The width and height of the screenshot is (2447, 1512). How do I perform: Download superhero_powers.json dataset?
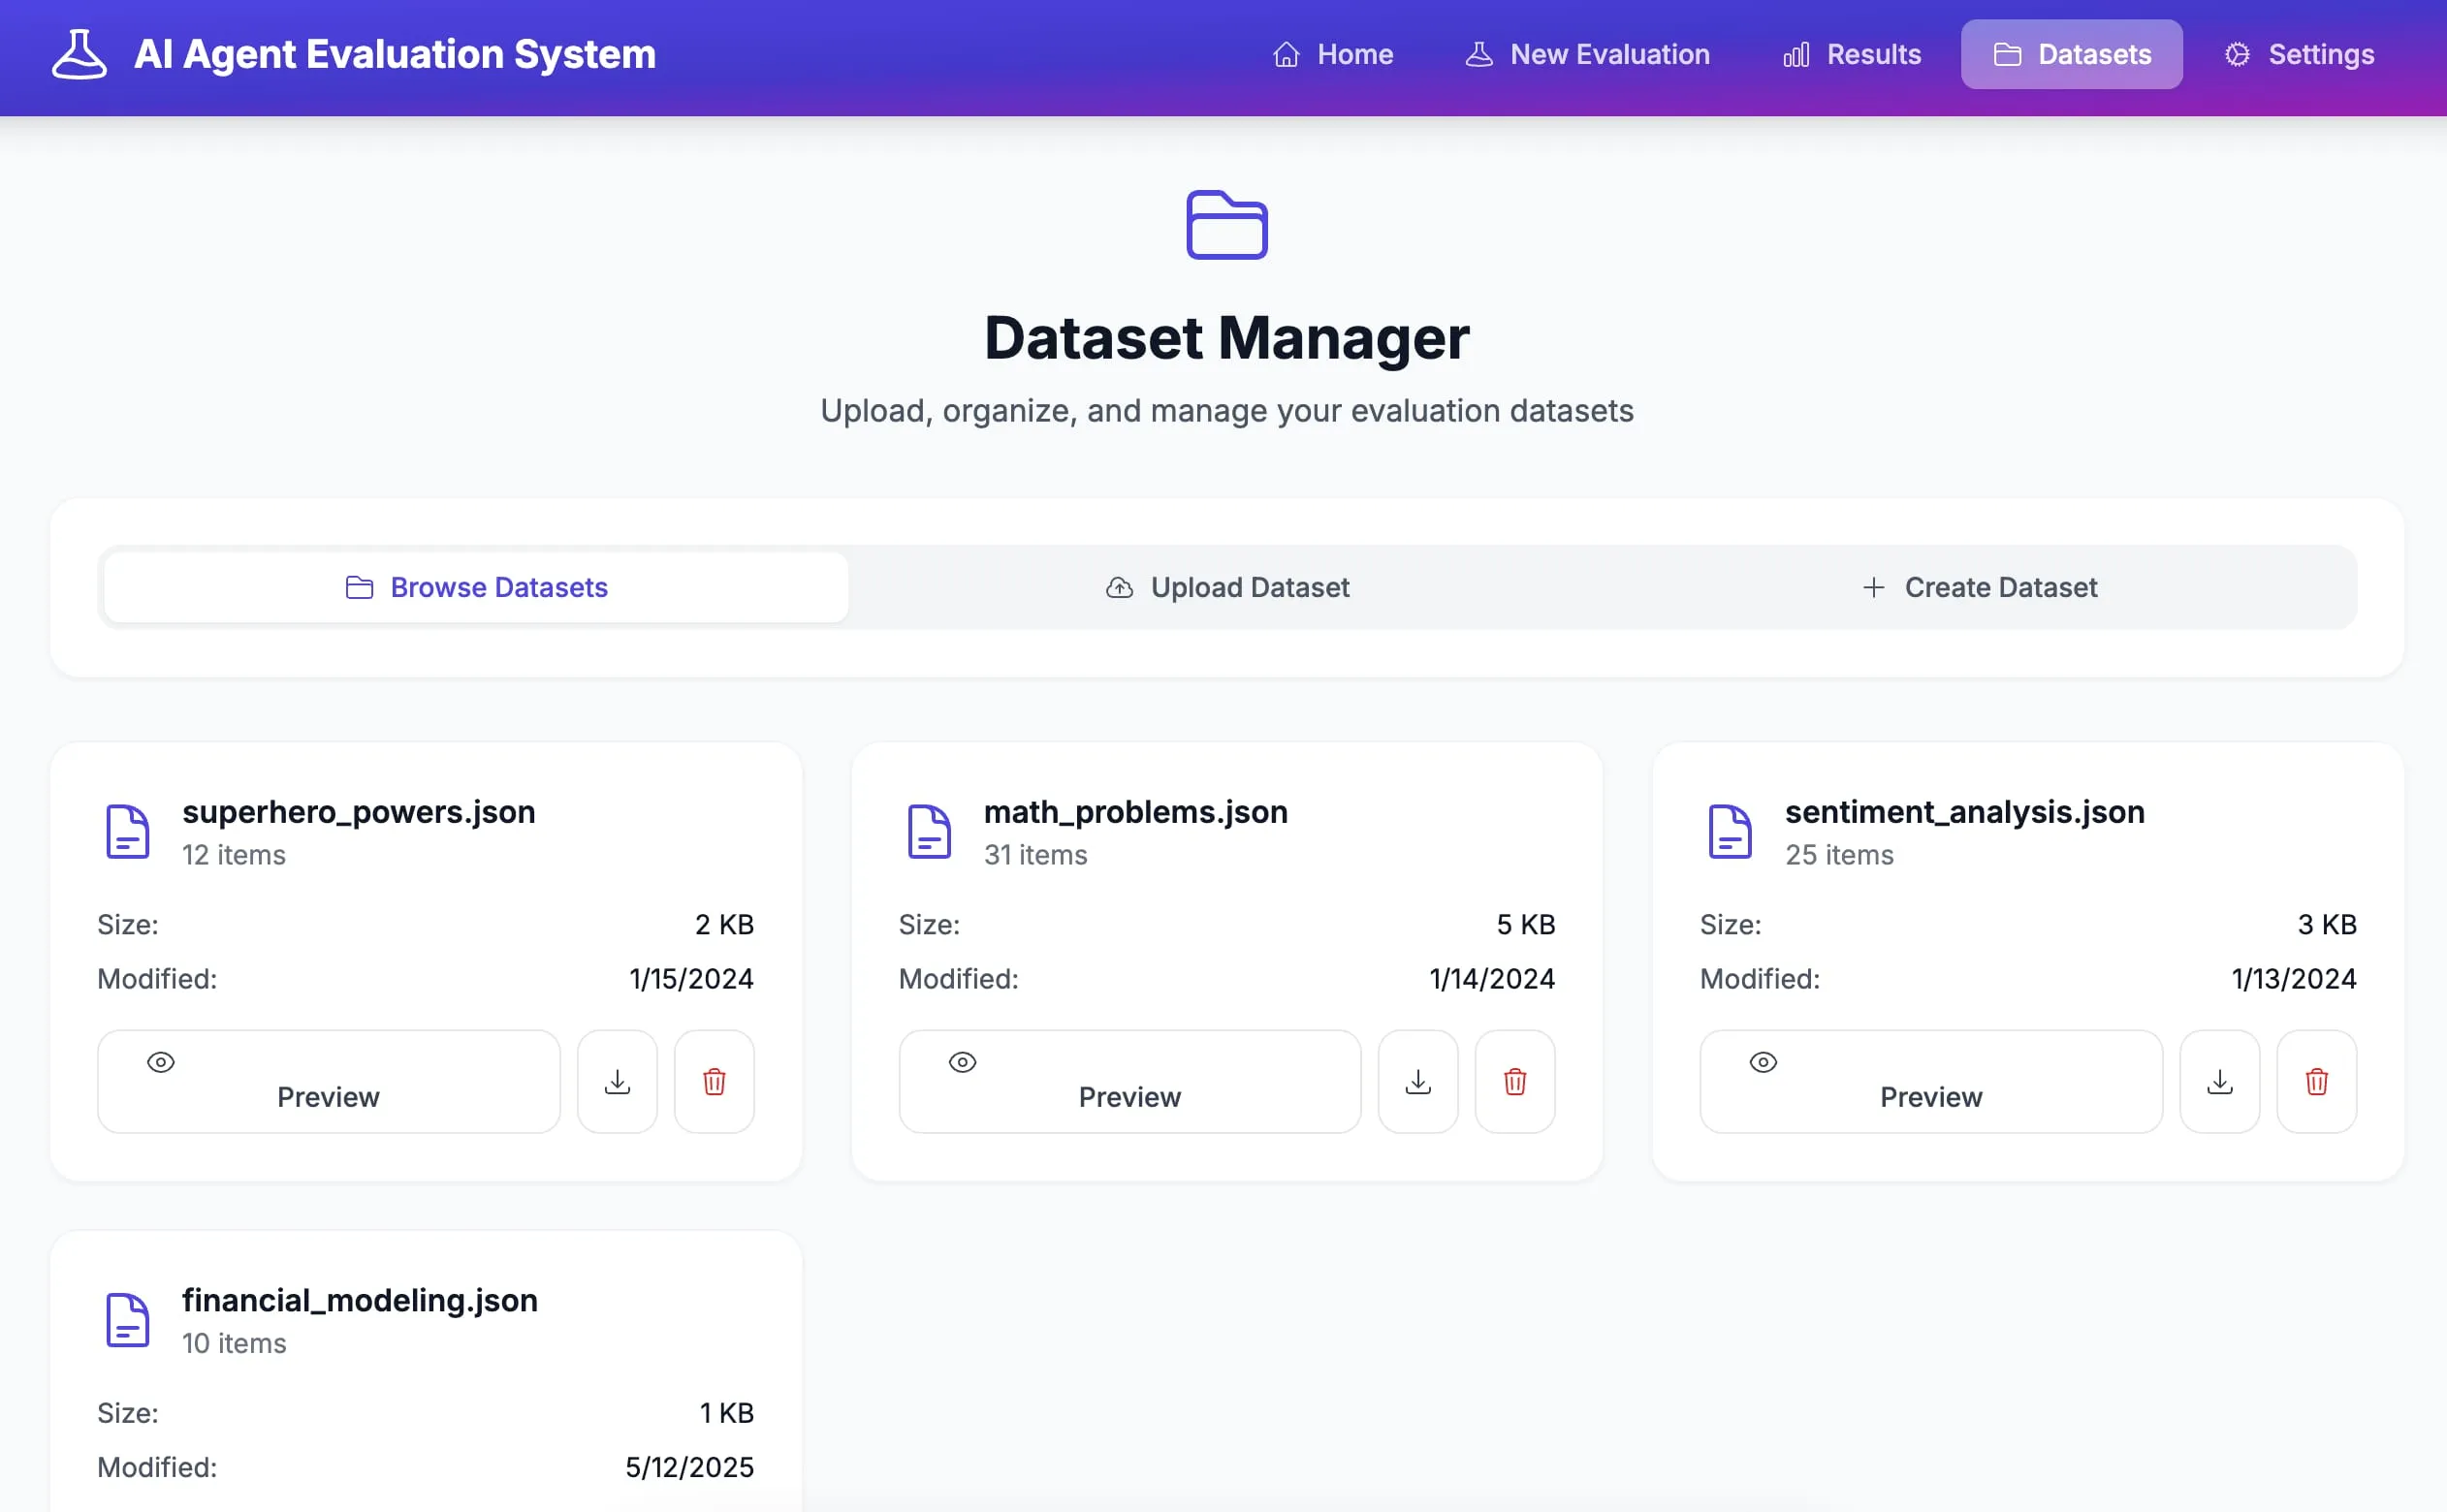pos(617,1081)
